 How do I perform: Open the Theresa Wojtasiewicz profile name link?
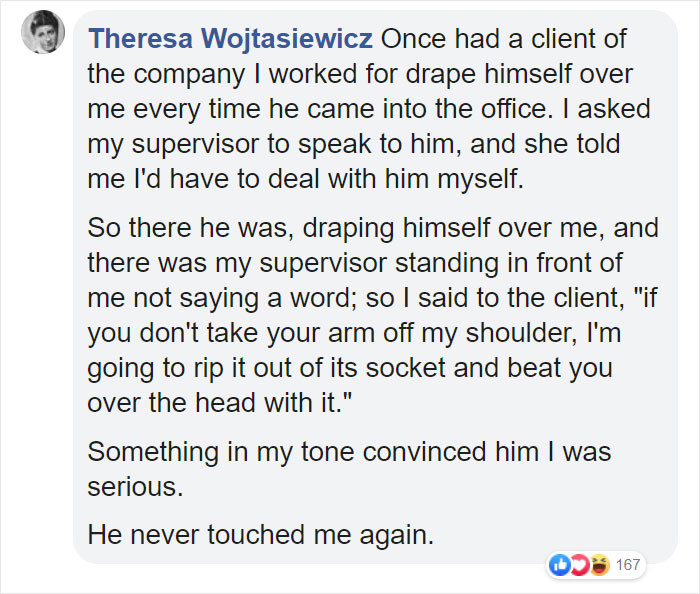230,40
